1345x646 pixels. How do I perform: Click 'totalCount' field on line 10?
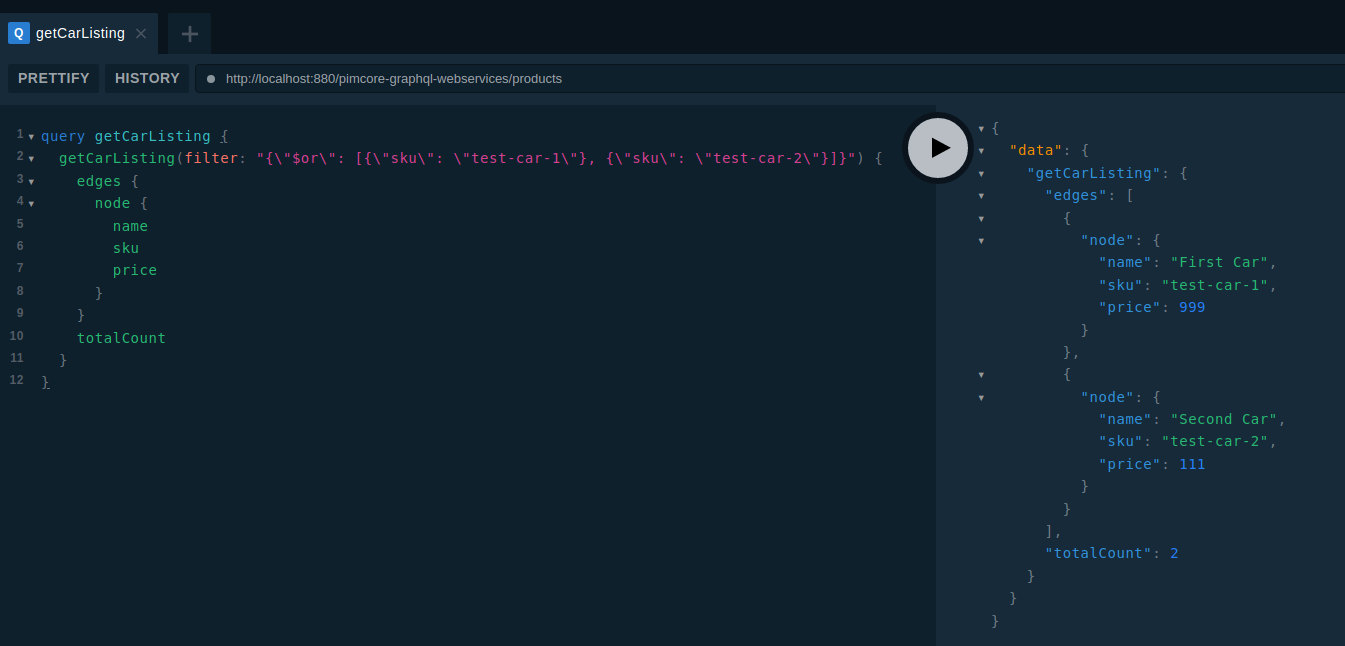click(x=121, y=338)
